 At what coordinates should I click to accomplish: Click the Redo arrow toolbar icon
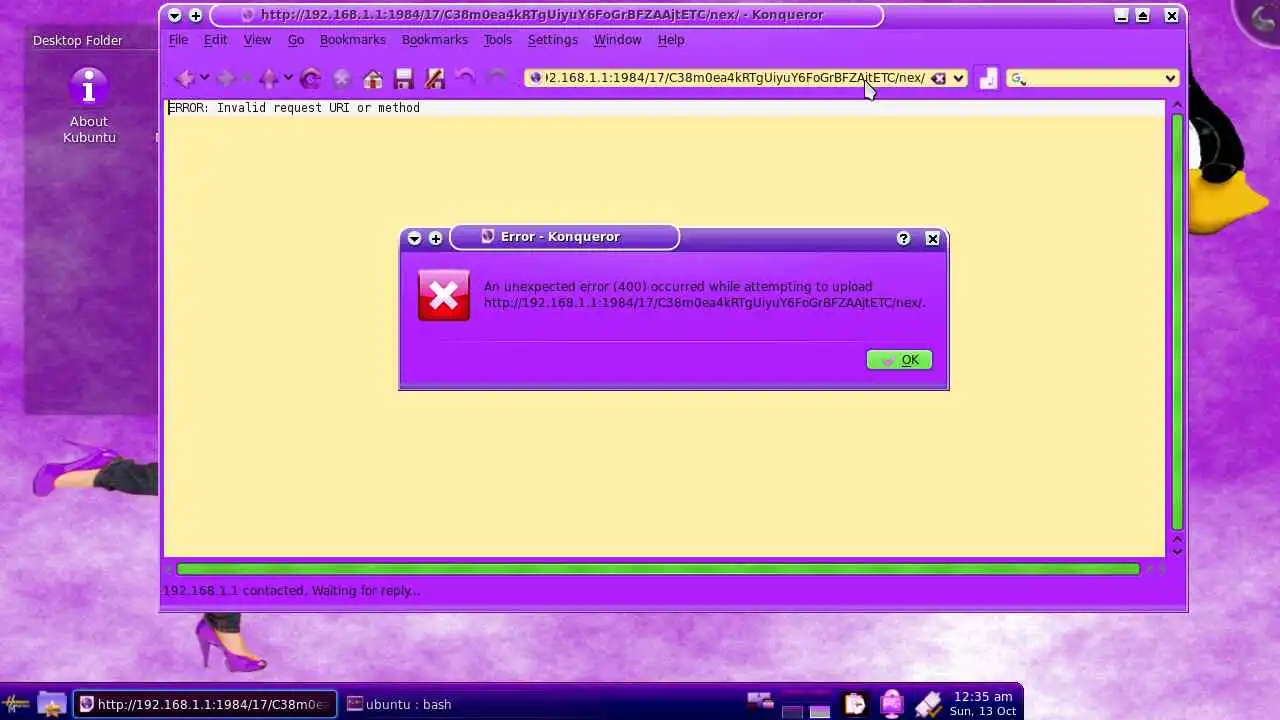[496, 78]
